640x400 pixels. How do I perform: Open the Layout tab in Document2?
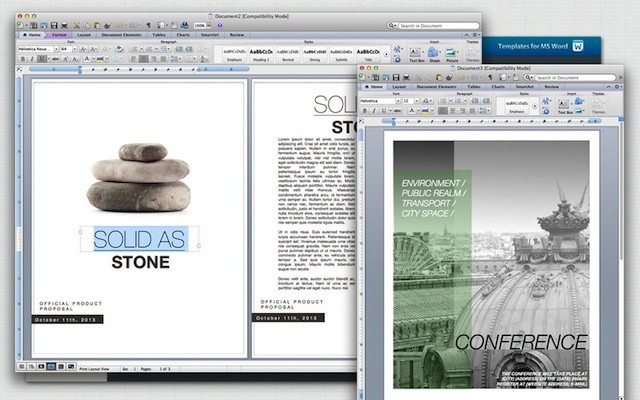click(x=83, y=33)
